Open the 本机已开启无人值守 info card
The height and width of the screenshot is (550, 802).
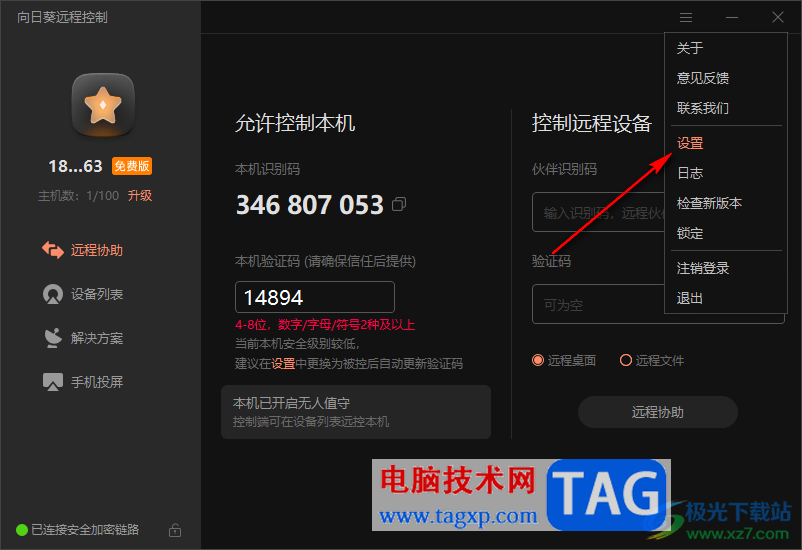pos(356,412)
